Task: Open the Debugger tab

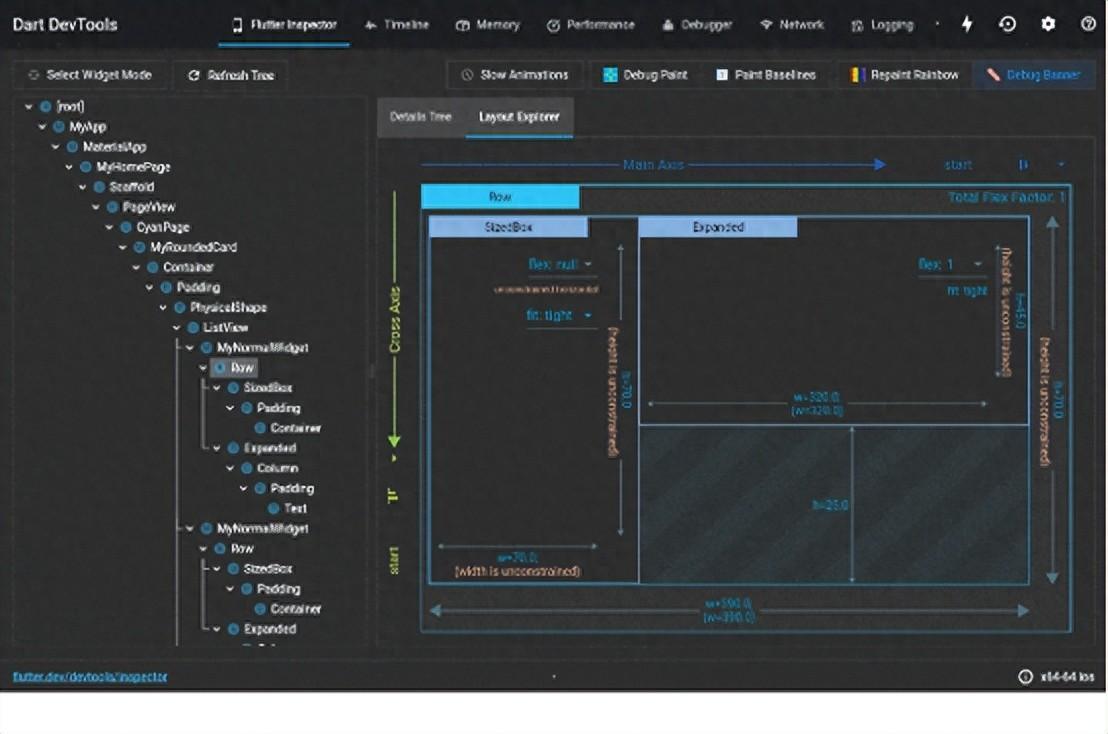Action: pos(697,25)
